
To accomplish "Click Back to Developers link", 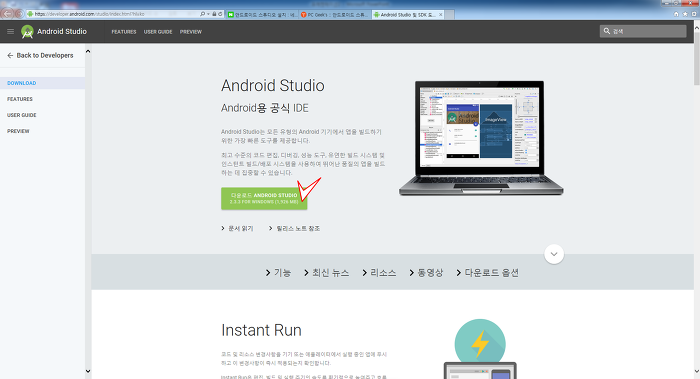I will click(x=45, y=55).
